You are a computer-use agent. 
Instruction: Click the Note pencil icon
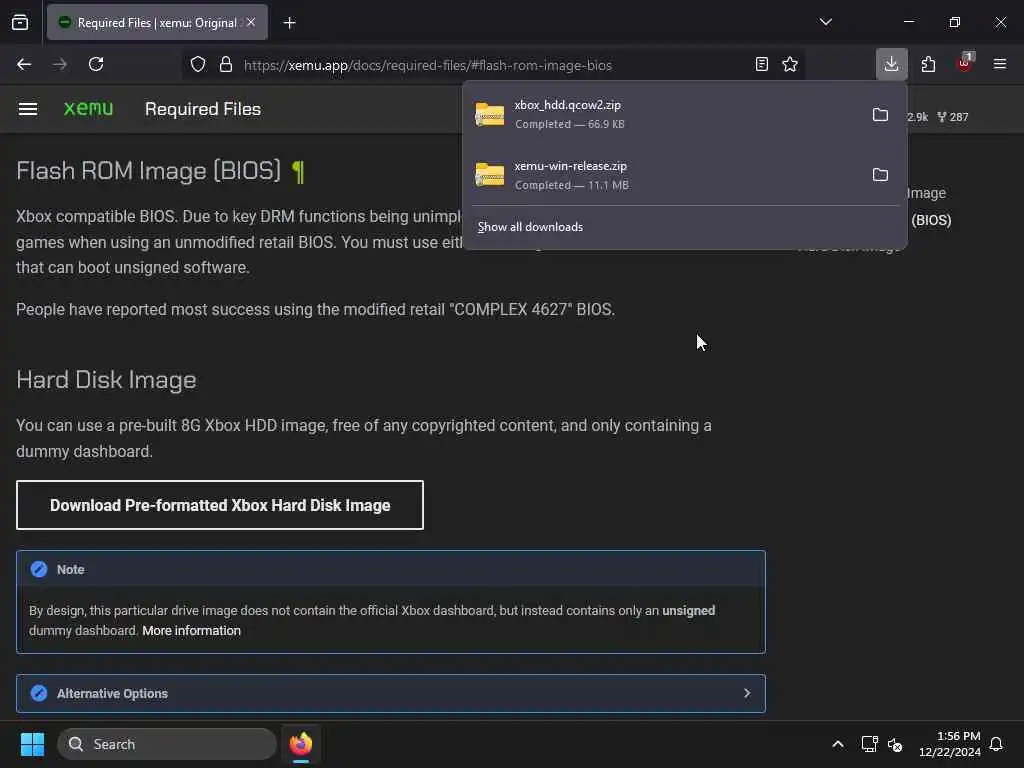point(39,569)
